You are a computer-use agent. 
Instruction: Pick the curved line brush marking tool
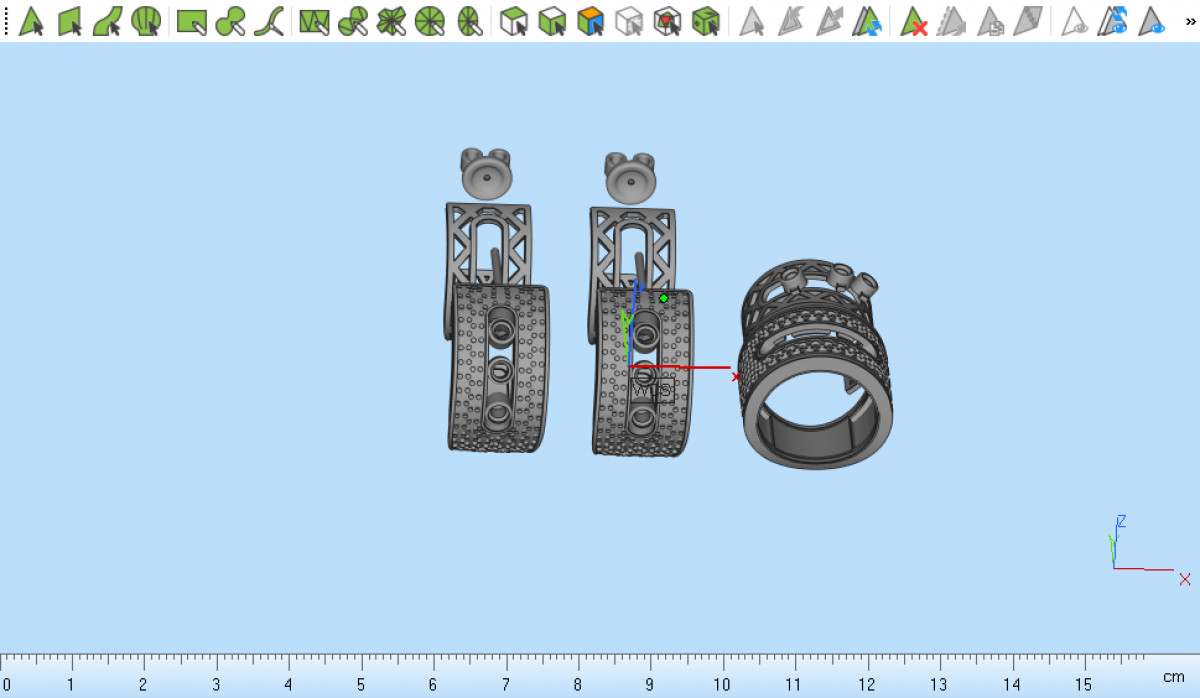pos(268,21)
